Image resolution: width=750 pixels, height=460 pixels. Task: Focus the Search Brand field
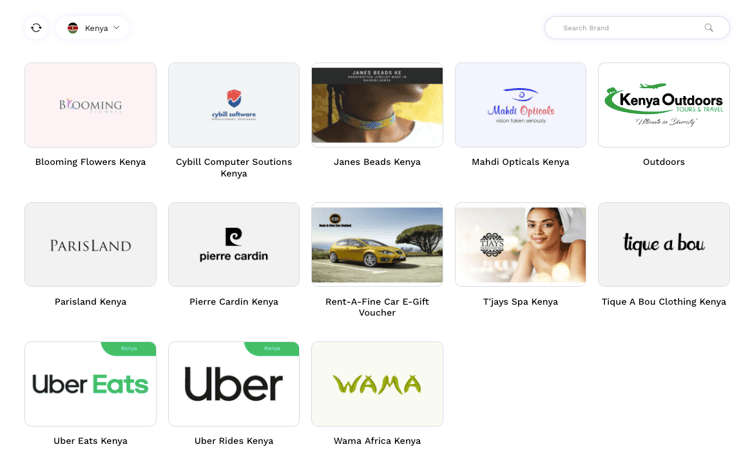pyautogui.click(x=637, y=28)
